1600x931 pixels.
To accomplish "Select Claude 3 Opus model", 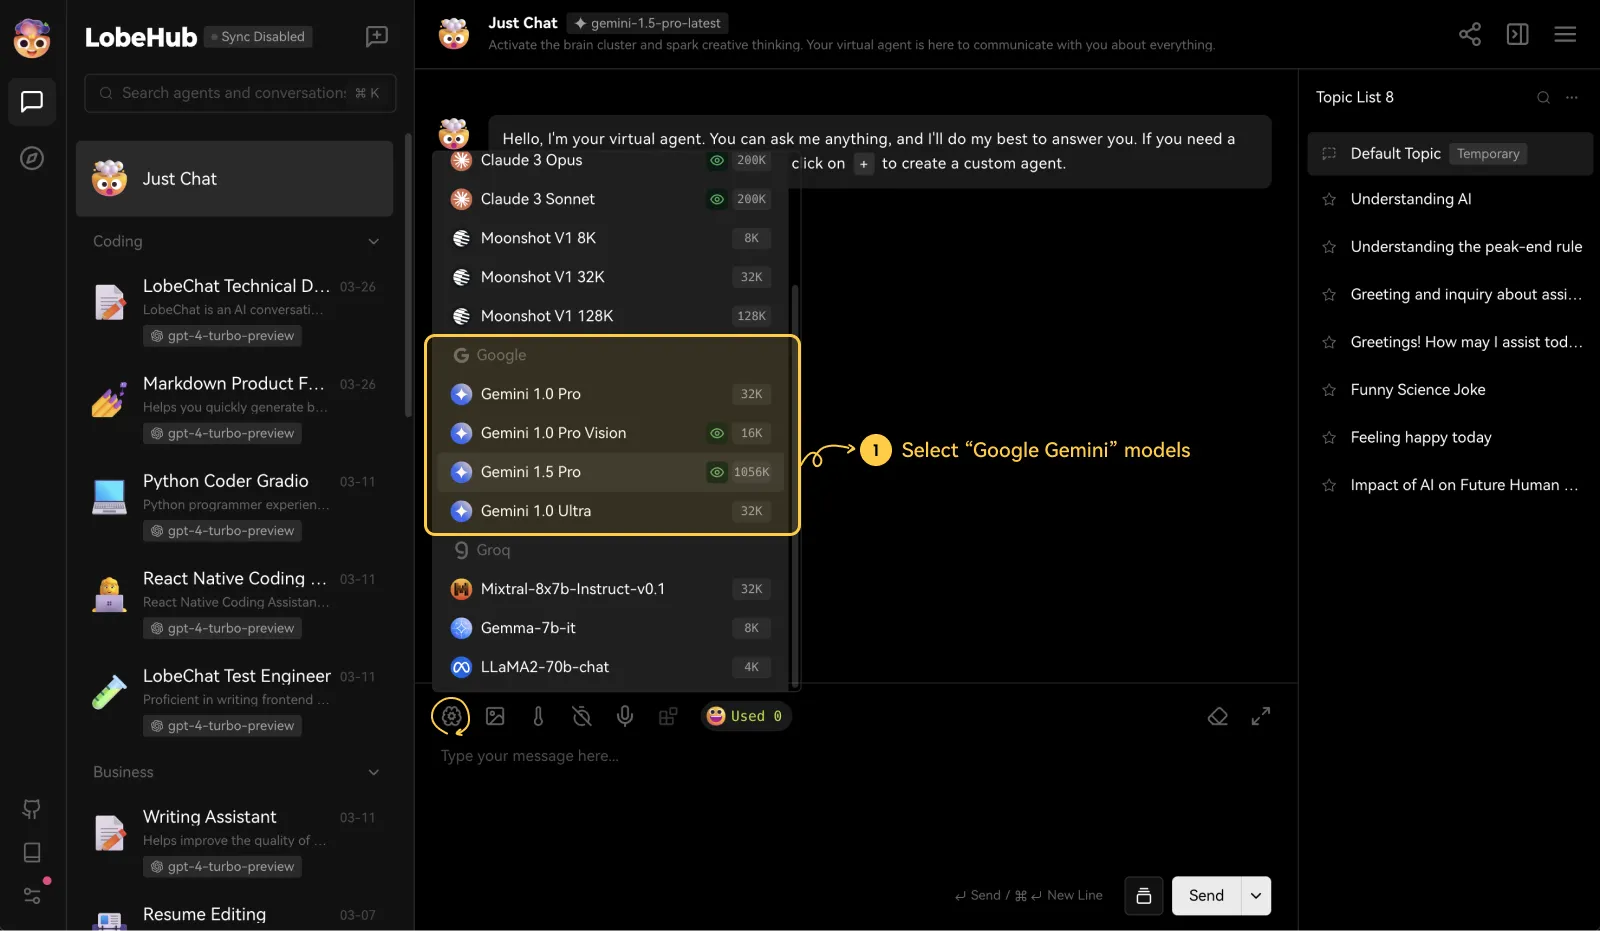I will [610, 161].
